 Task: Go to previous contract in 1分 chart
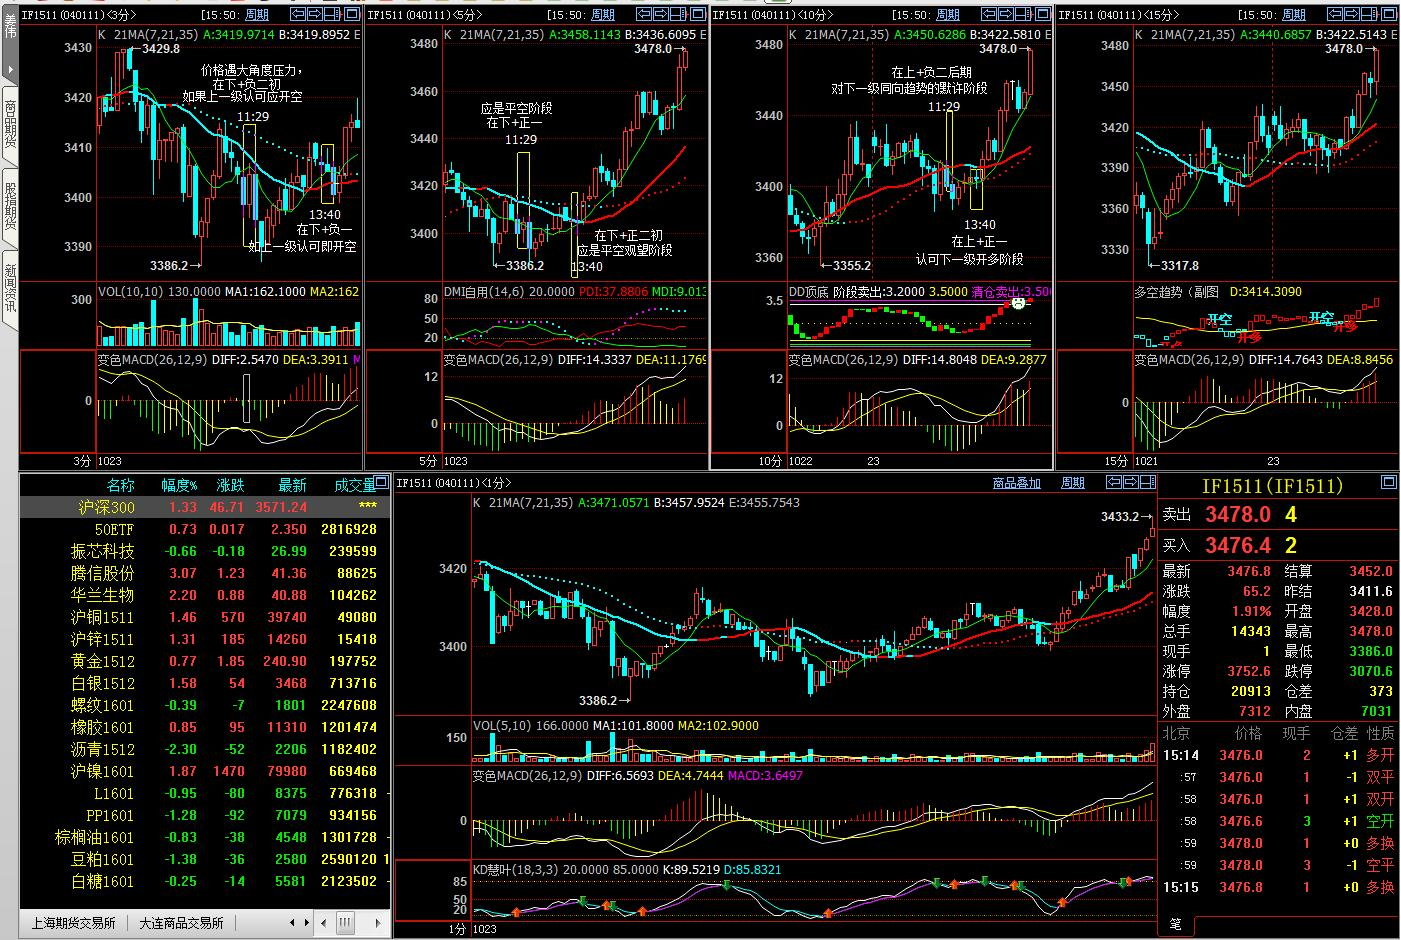click(x=1114, y=482)
